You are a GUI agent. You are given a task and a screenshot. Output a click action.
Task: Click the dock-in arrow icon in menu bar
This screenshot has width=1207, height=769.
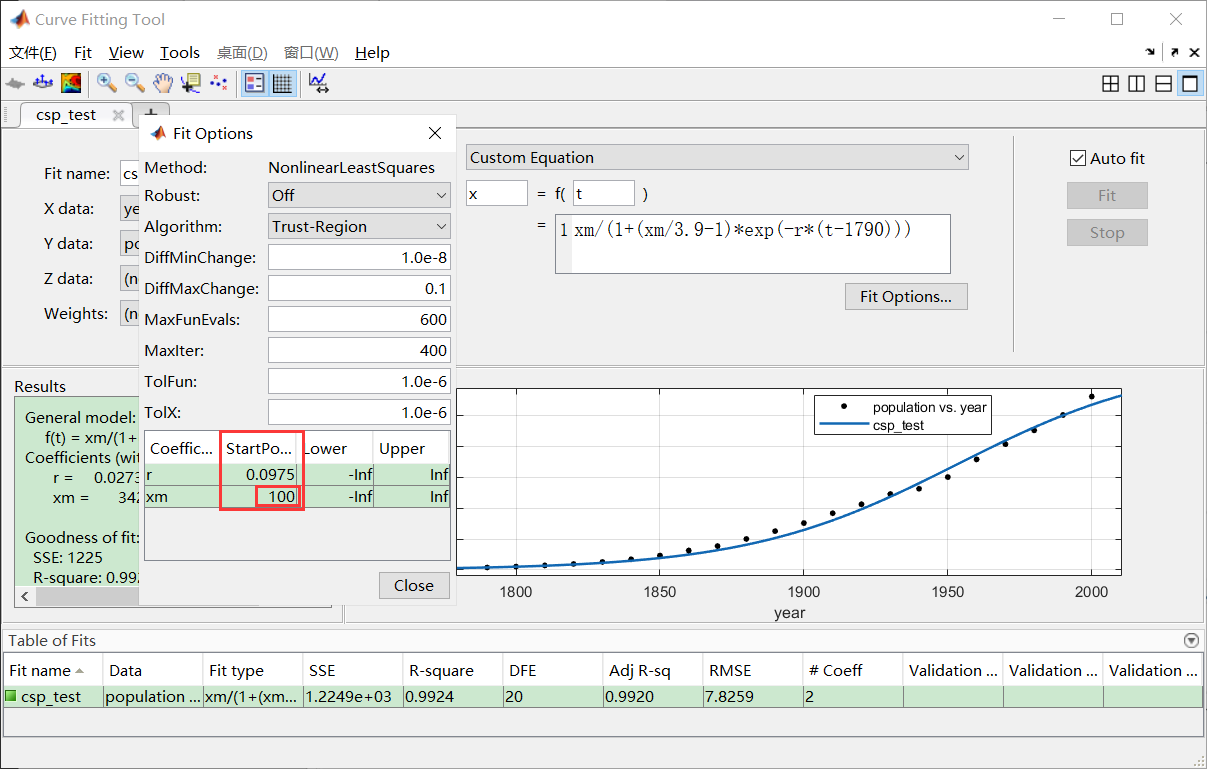[1152, 53]
